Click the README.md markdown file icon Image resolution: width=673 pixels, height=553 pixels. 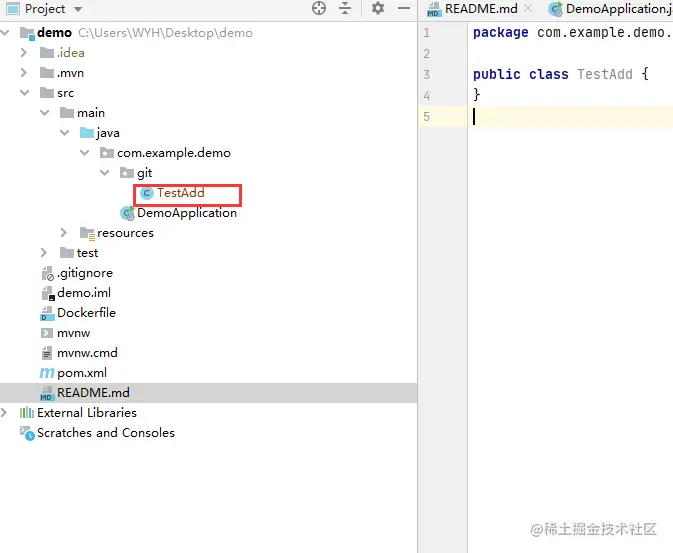[x=47, y=393]
